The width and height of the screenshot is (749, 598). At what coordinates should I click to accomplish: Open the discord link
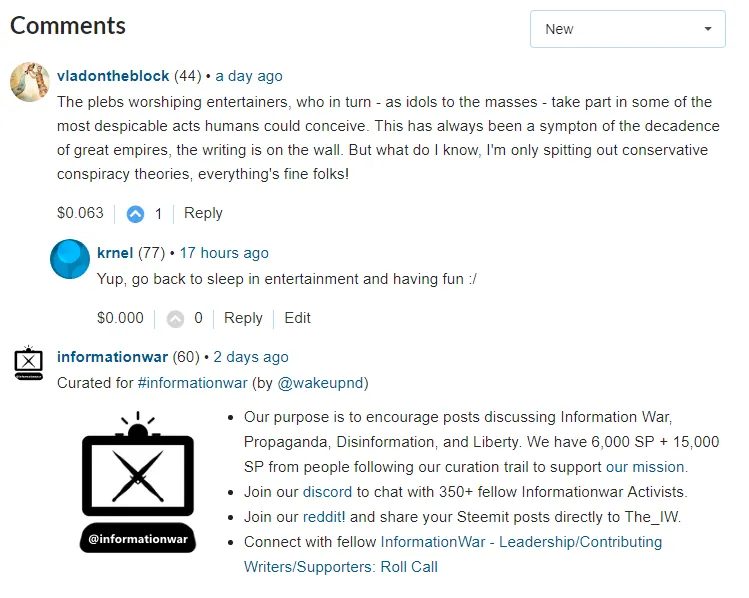(x=327, y=492)
